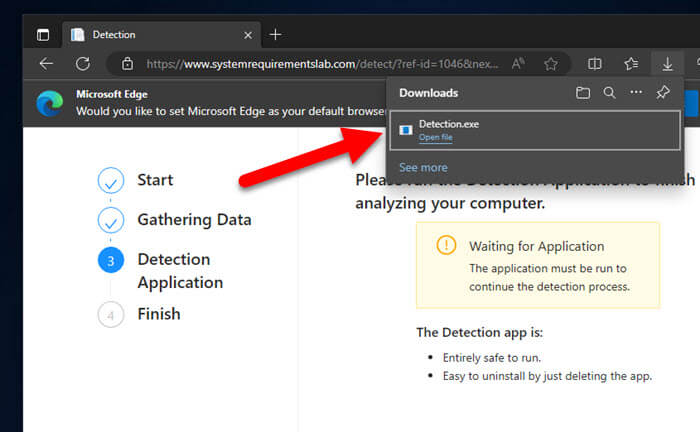Close the Detection tab
The width and height of the screenshot is (700, 432).
pos(248,35)
